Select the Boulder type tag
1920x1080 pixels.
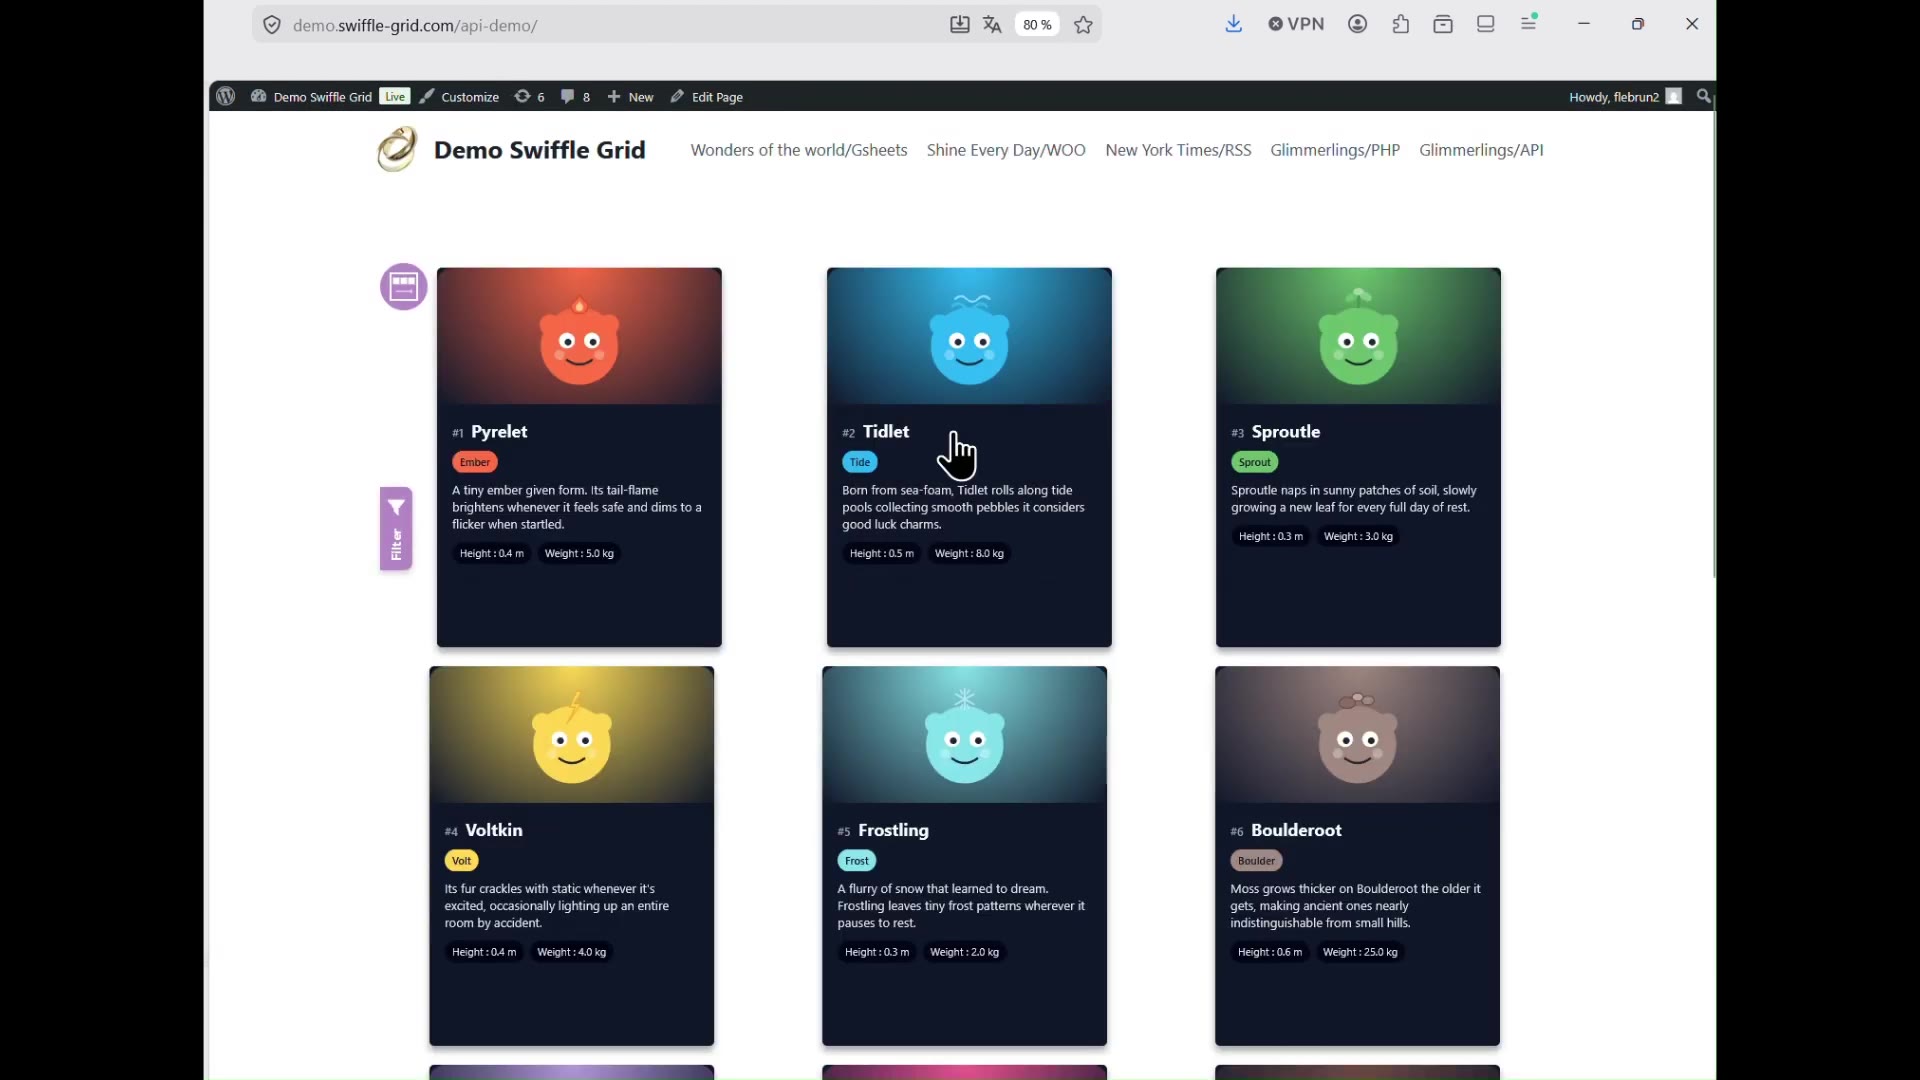1257,861
